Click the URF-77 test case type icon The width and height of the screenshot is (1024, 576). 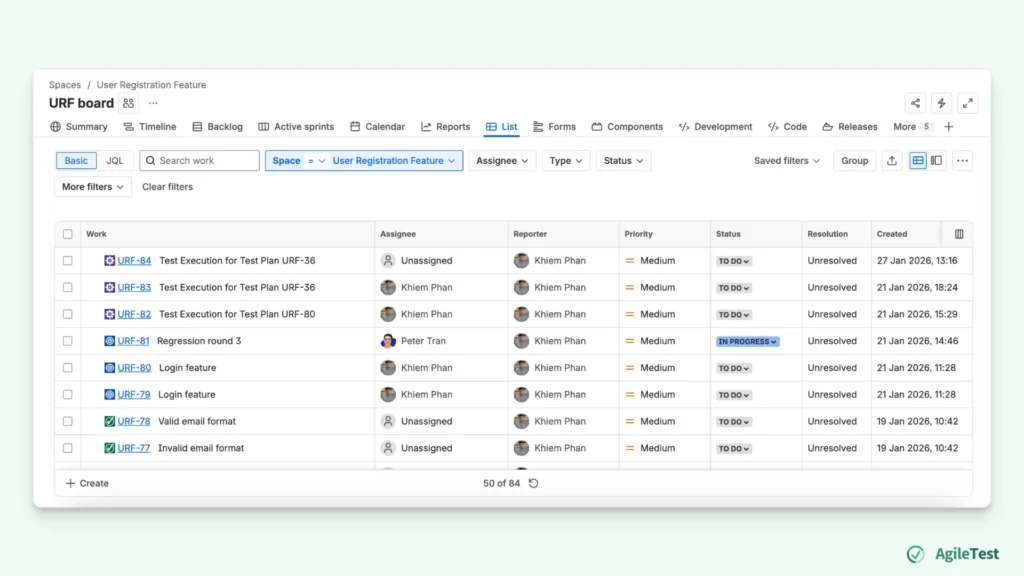coord(110,448)
